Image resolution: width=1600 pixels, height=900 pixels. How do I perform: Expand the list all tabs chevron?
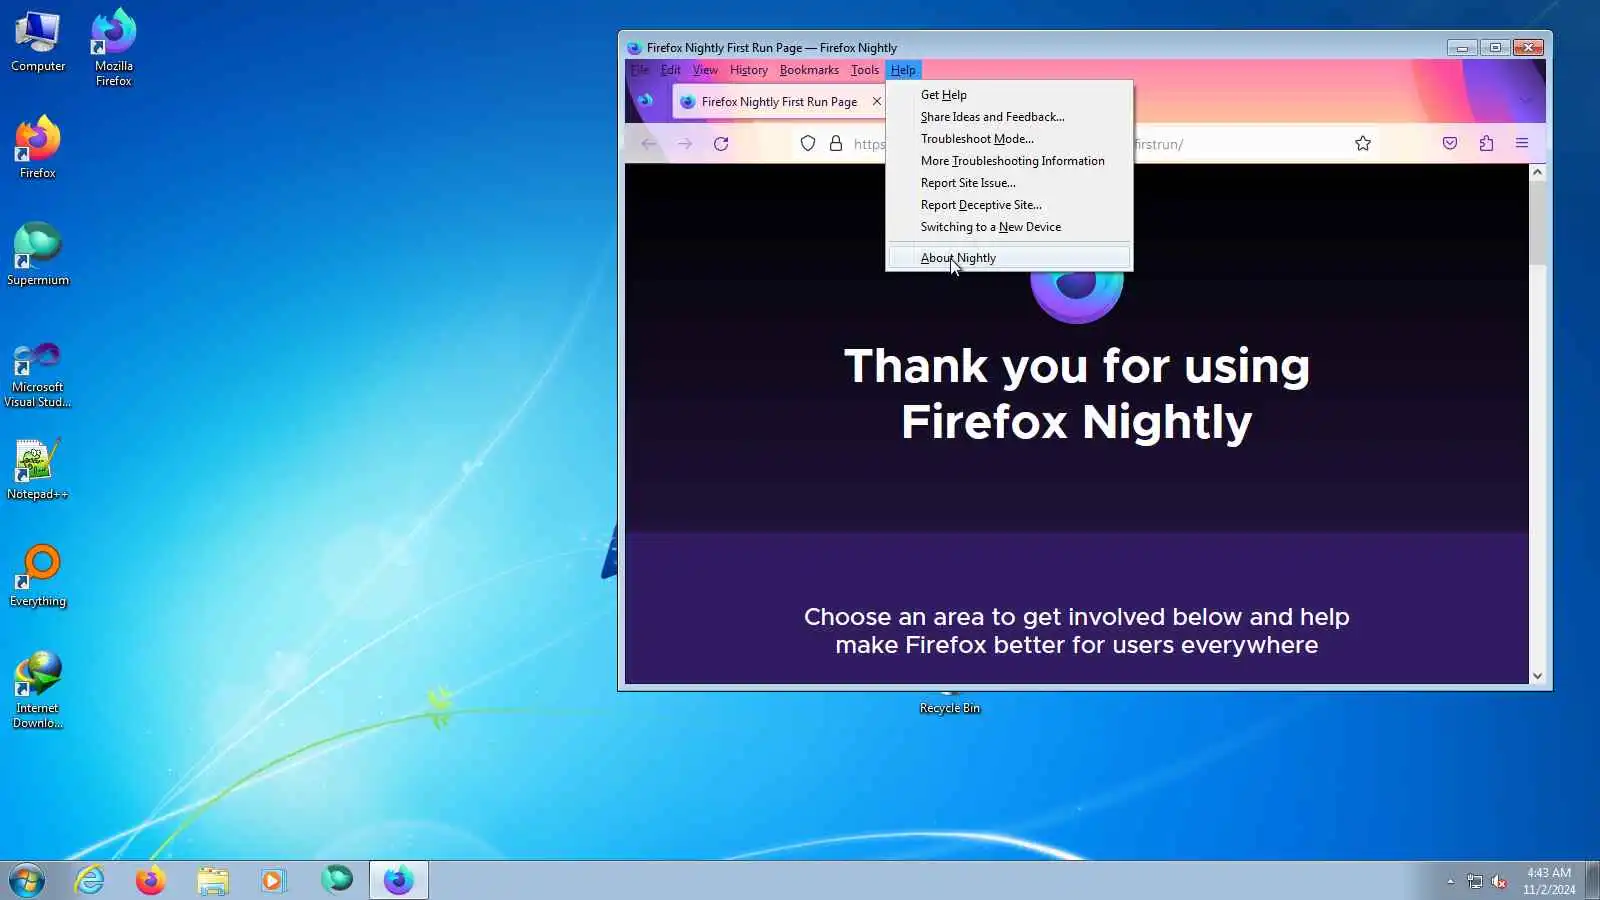point(1525,100)
